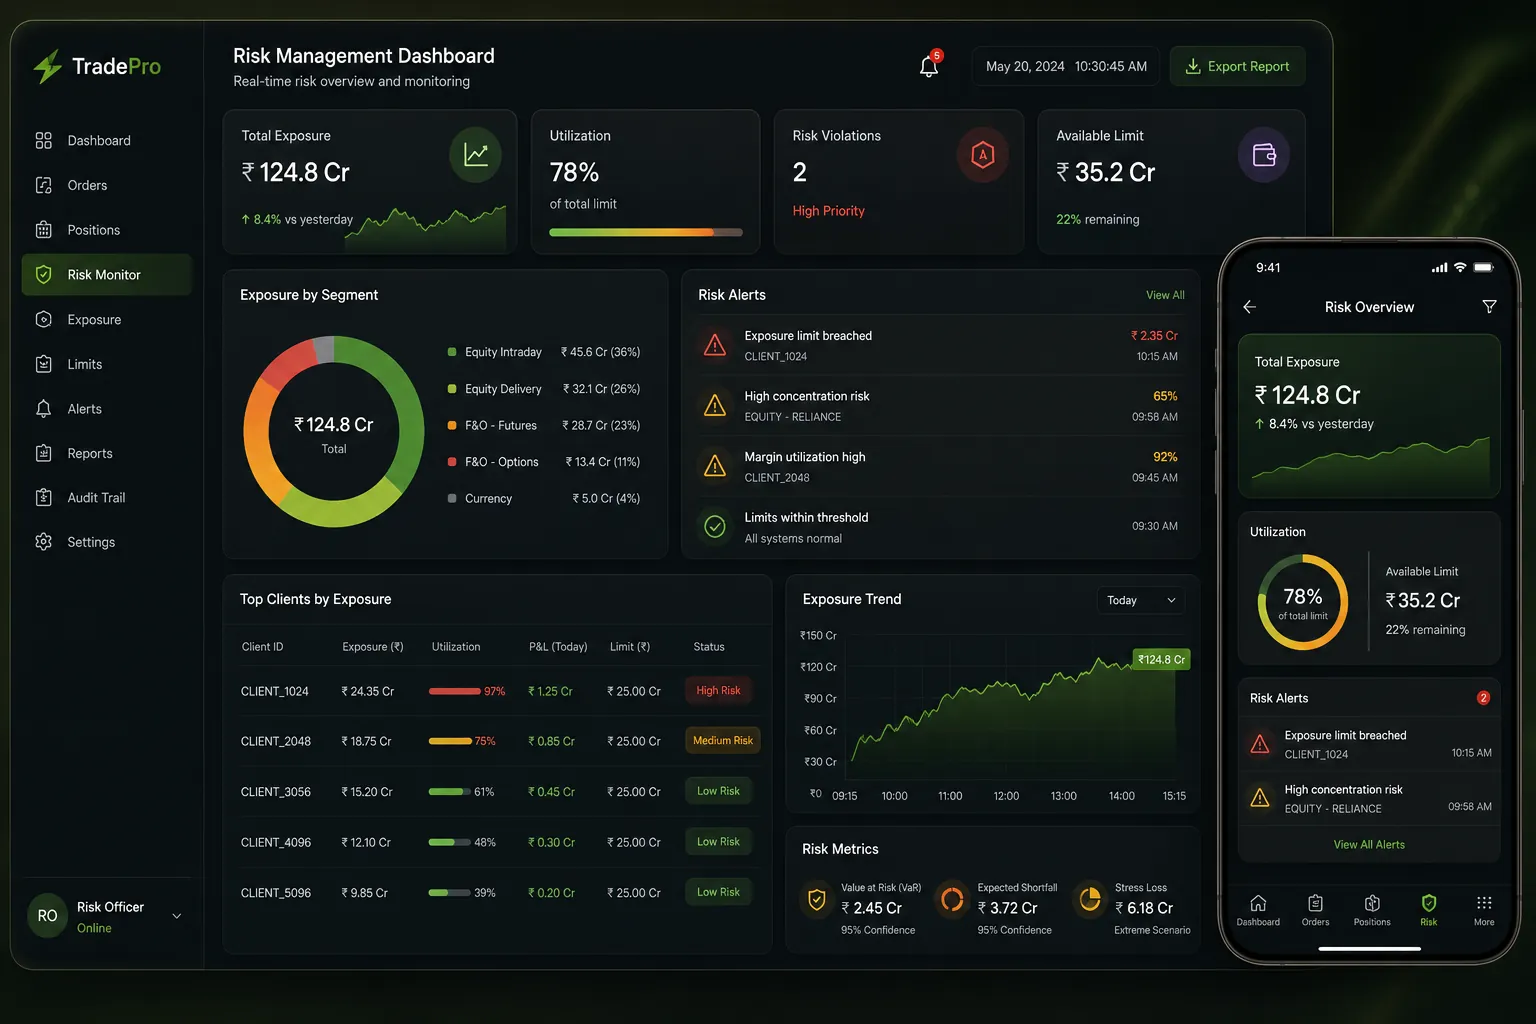Click the CLIENT_5096 table cell
Screen dimensions: 1536x1024
click(276, 893)
